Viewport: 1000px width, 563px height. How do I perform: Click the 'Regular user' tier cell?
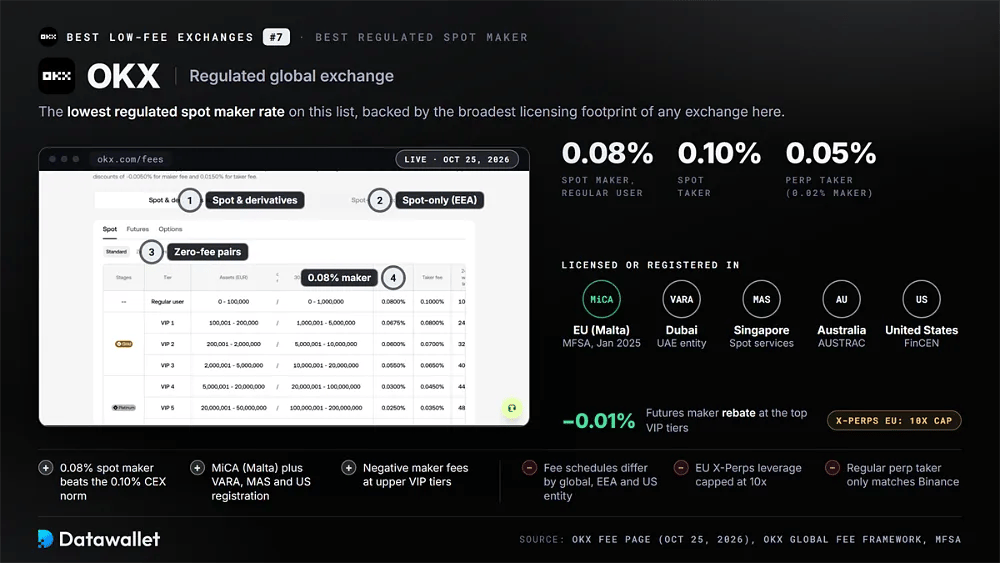pyautogui.click(x=167, y=302)
